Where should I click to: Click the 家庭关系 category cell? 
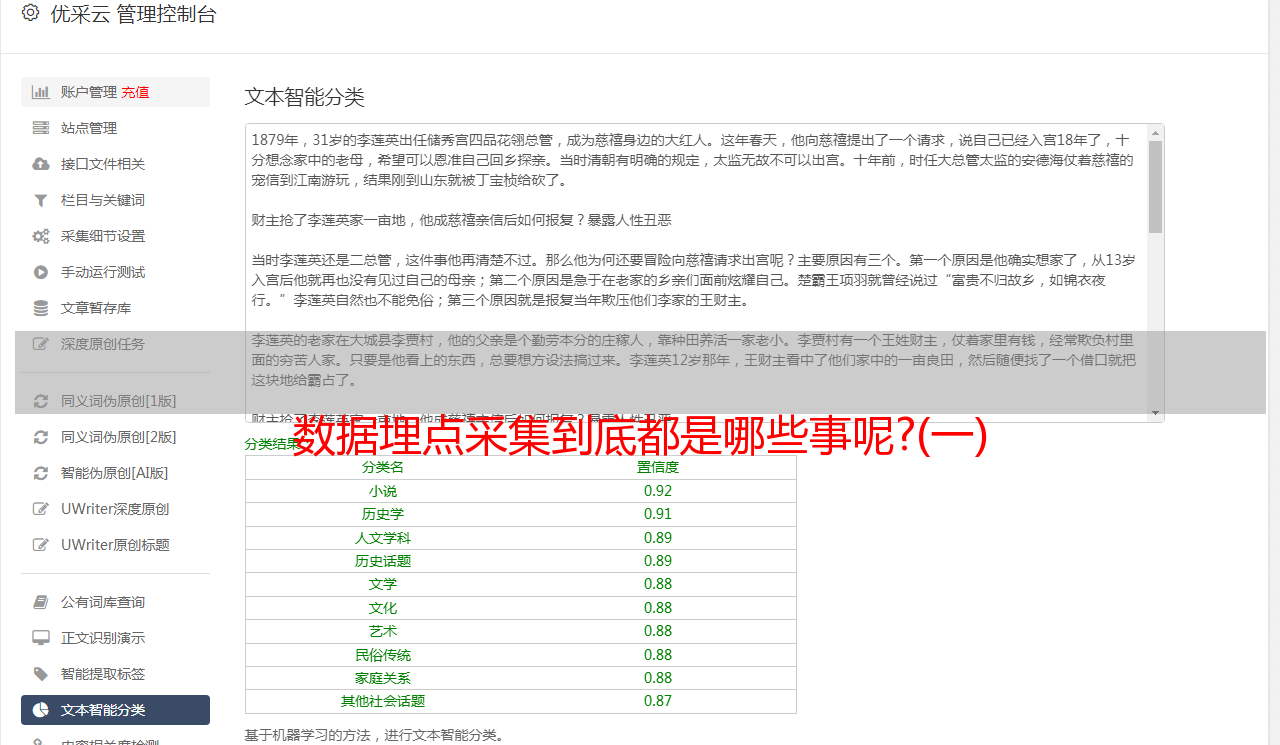[x=383, y=678]
